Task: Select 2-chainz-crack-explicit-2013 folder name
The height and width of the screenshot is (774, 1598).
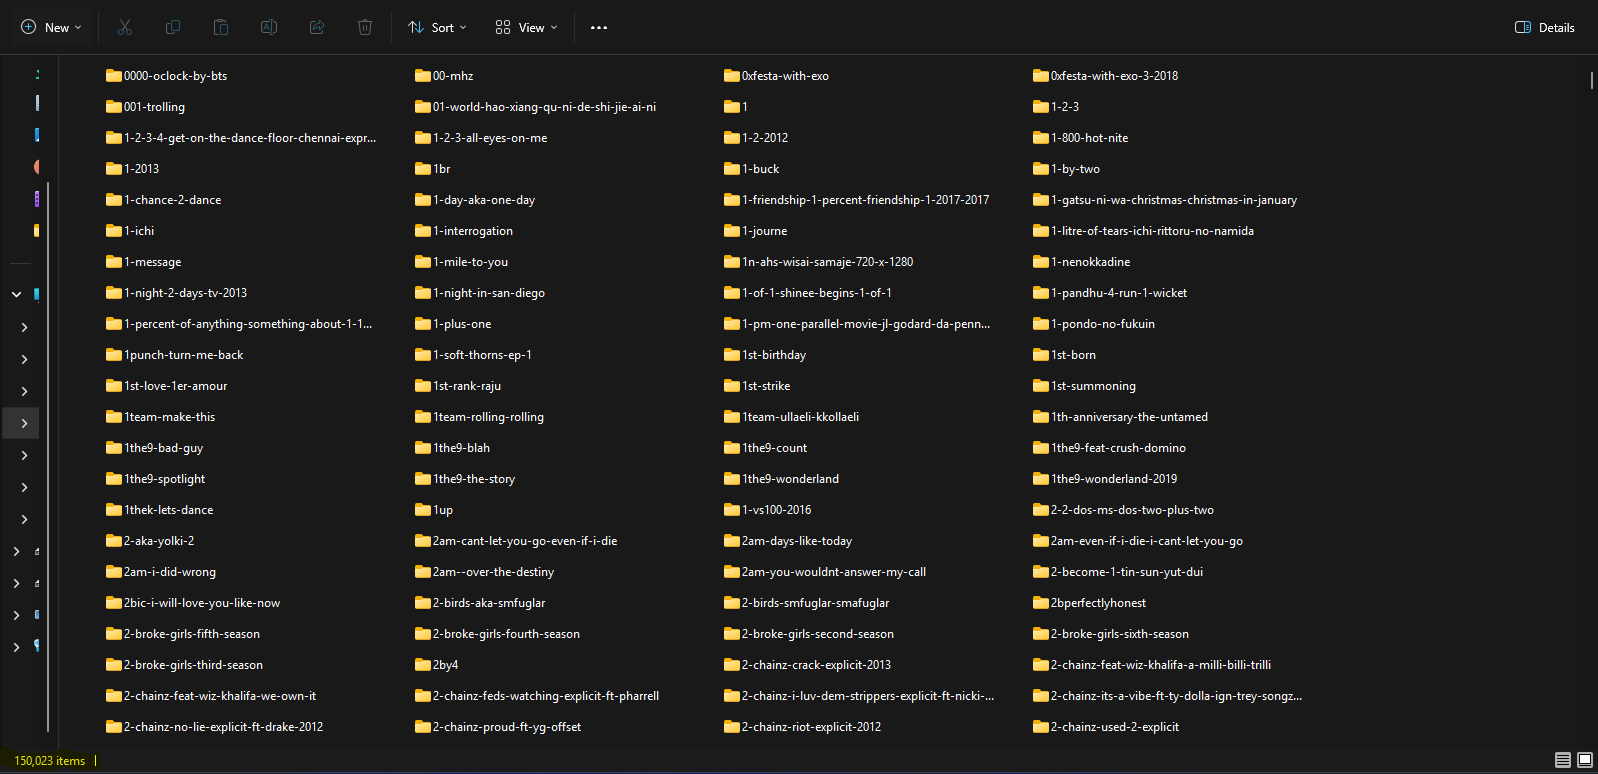Action: (x=816, y=665)
